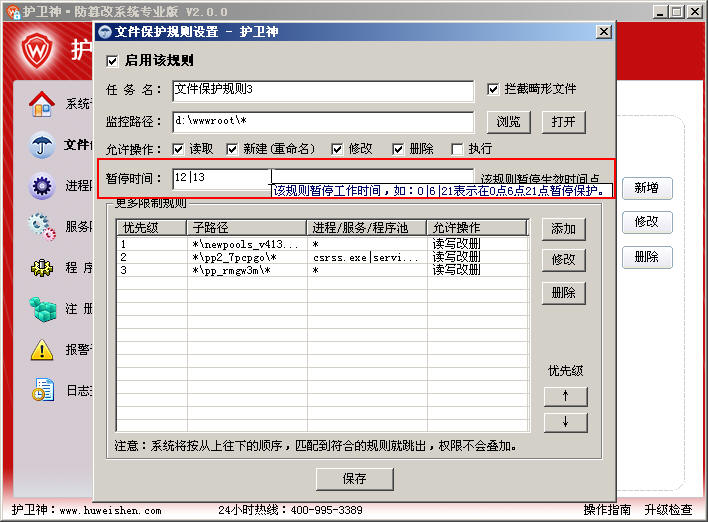Click 添加 to add a restriction rule

pyautogui.click(x=564, y=229)
